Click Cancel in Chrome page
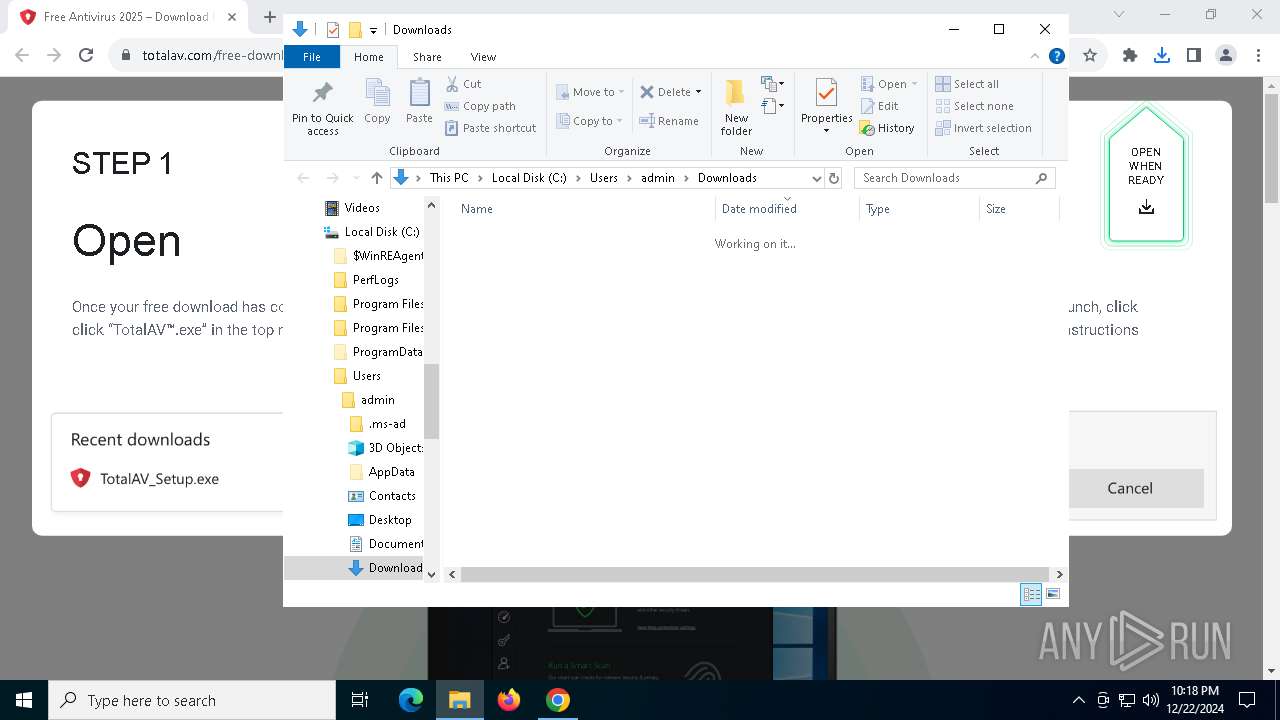 pos(1130,488)
